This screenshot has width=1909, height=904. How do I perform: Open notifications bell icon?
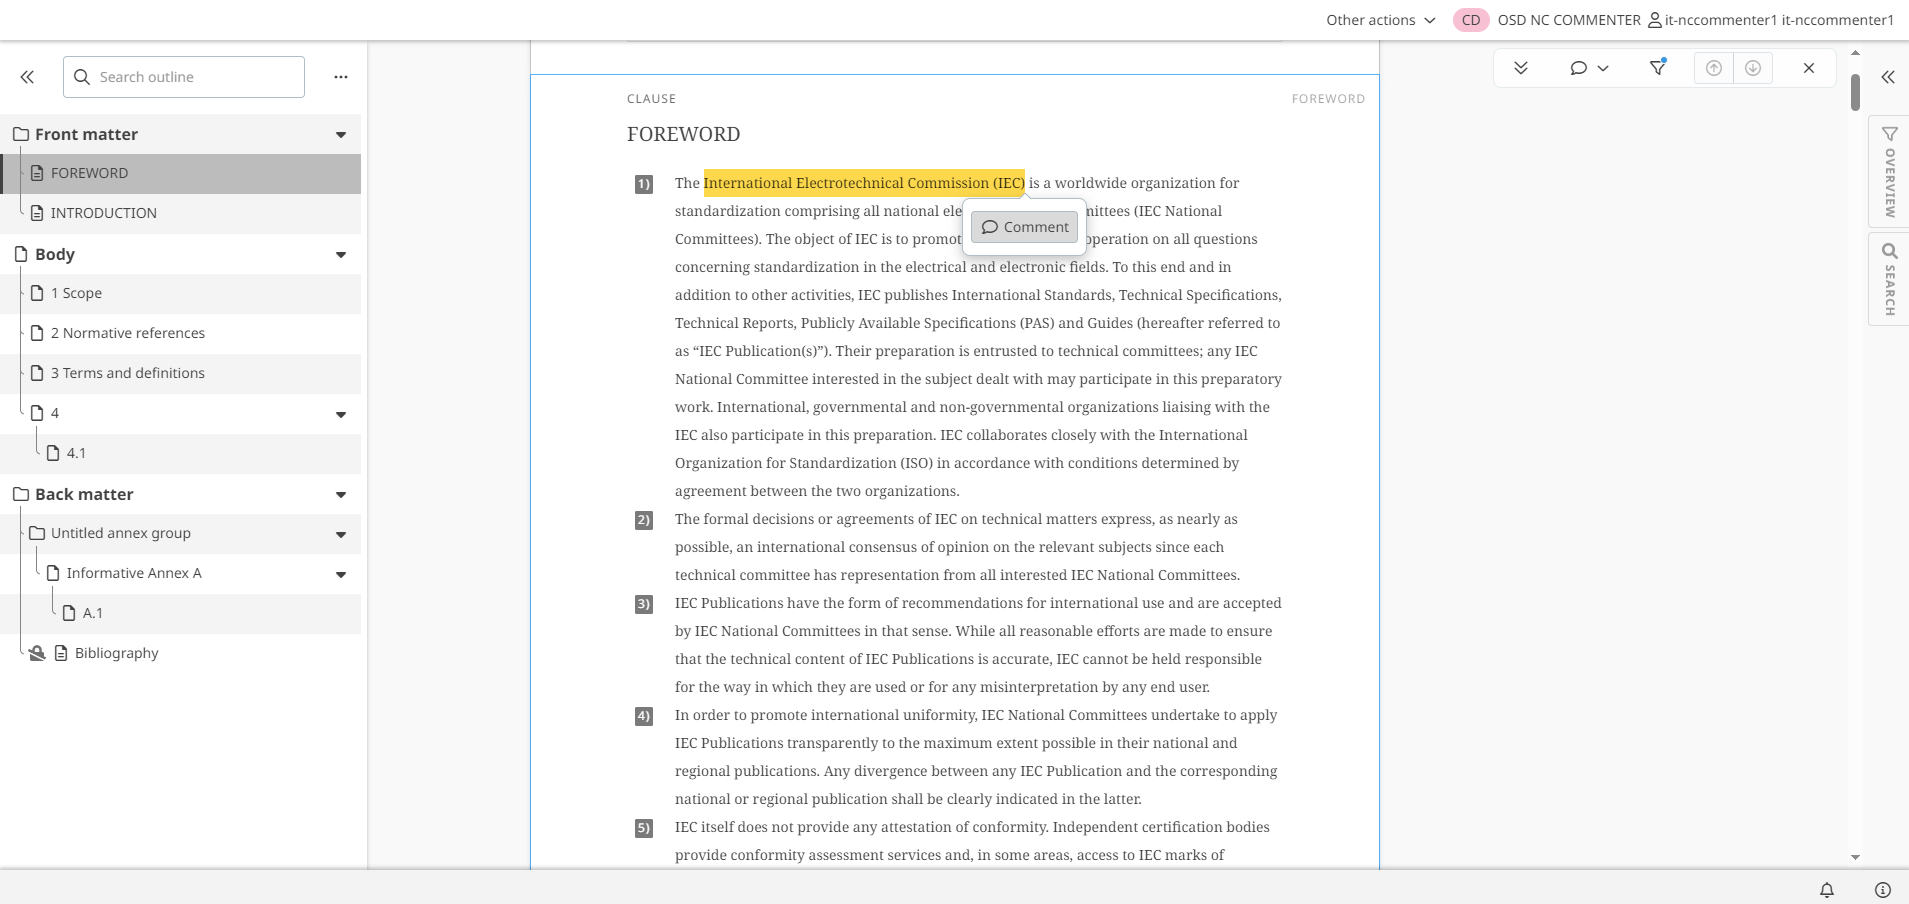[1827, 889]
